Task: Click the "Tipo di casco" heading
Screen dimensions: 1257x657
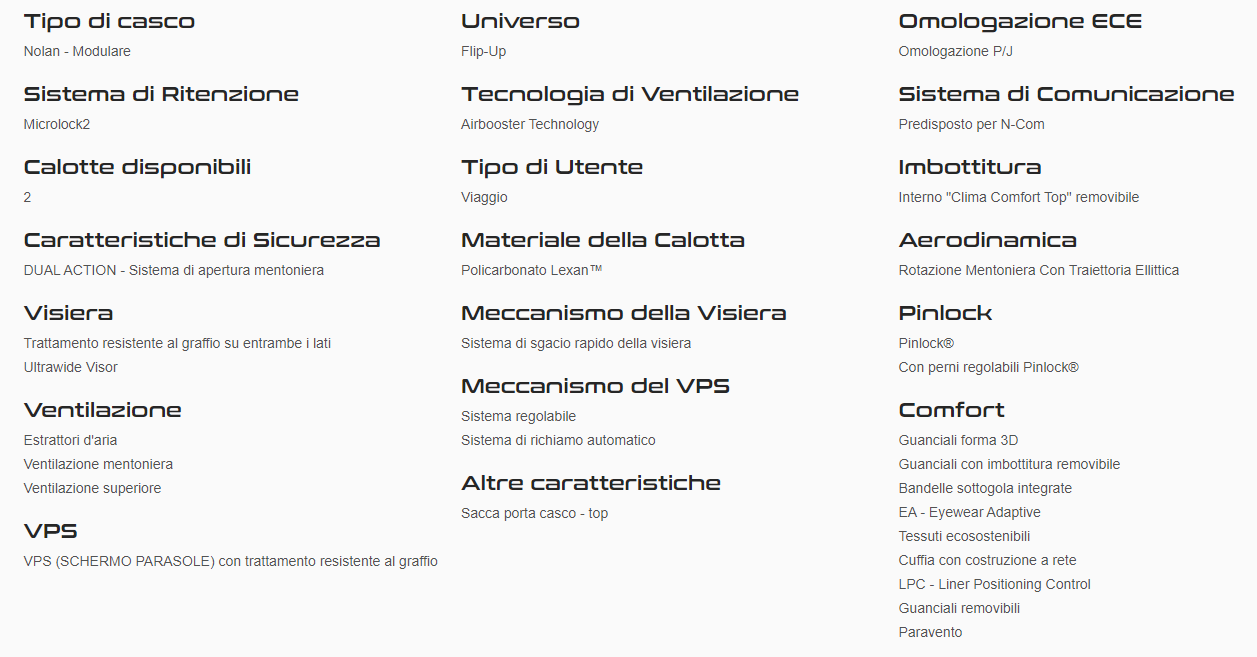Action: (x=109, y=21)
